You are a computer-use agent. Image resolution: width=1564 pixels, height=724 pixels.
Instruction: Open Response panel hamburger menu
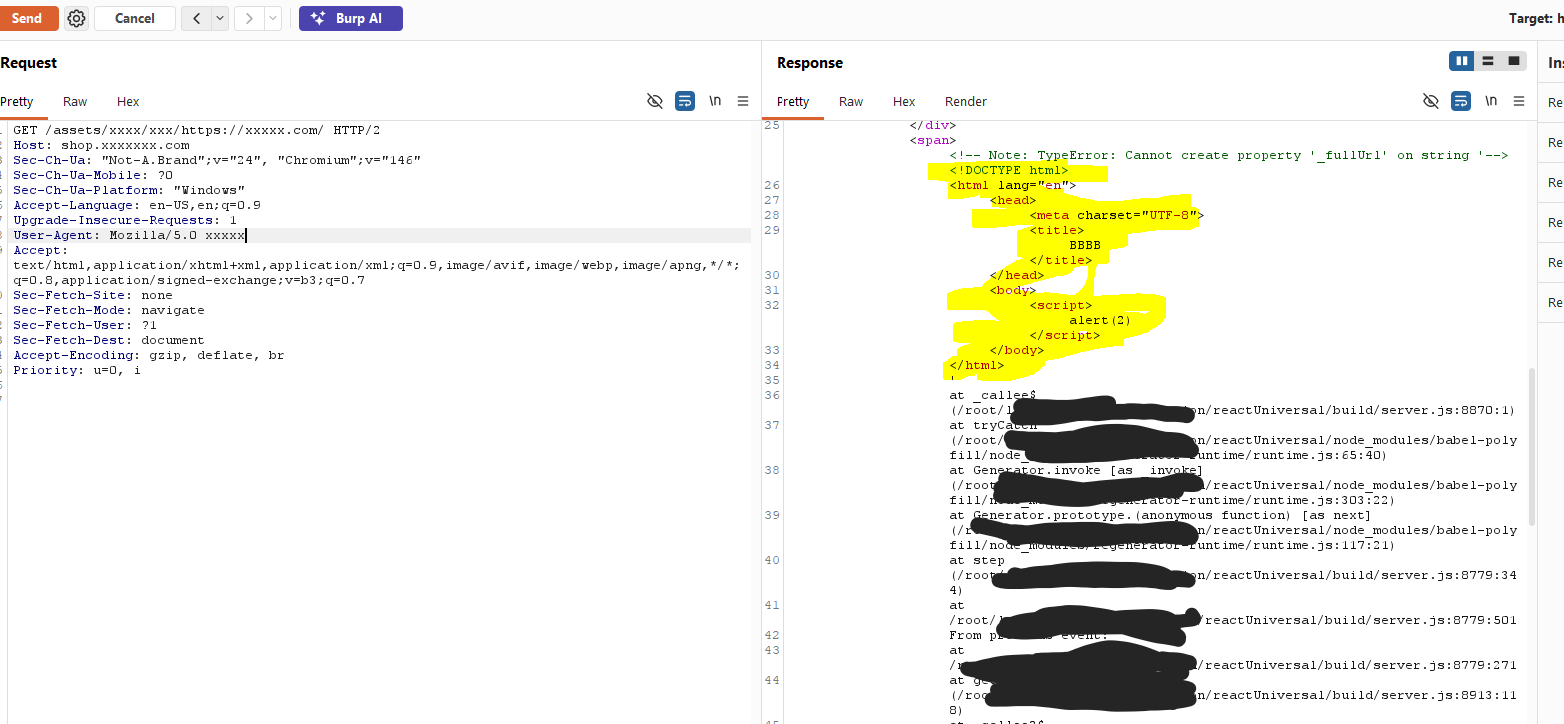tap(1519, 101)
